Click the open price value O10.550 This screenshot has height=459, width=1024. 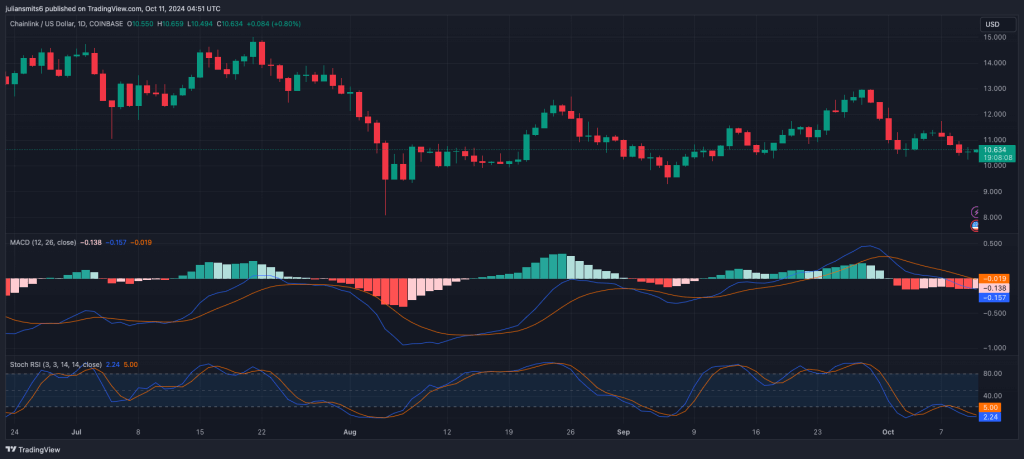click(139, 24)
